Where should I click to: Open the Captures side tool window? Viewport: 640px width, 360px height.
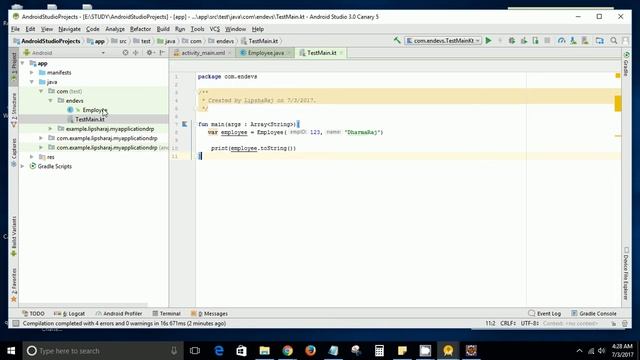13,152
